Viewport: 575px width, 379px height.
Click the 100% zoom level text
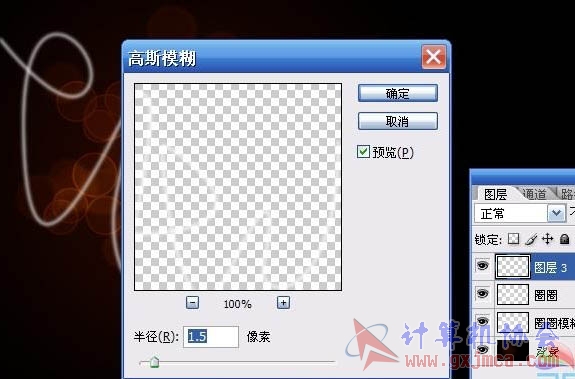[x=238, y=304]
